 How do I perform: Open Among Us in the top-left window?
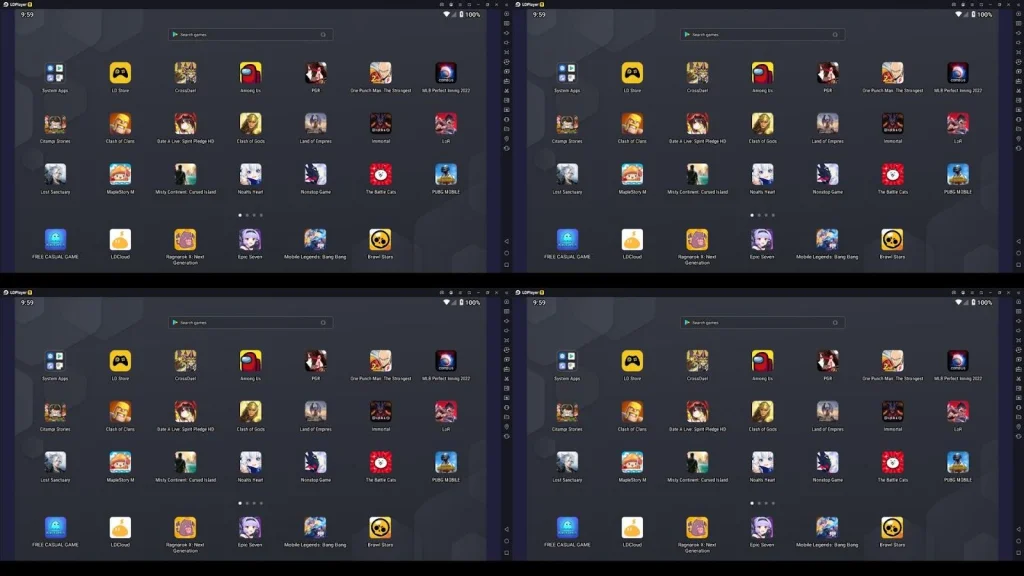coord(250,73)
